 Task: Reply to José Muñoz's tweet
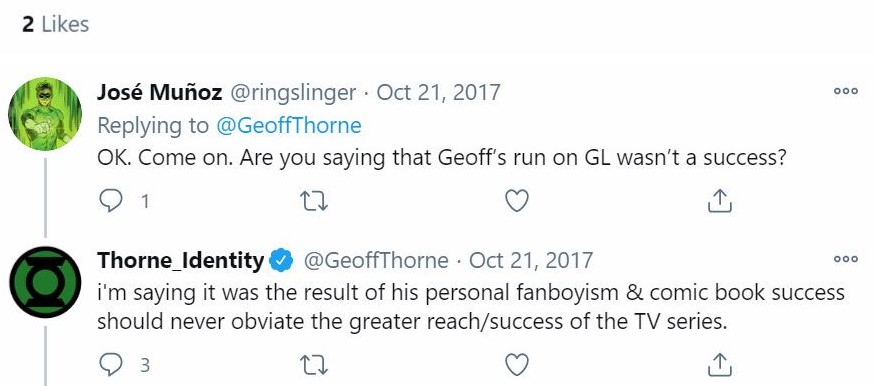110,201
